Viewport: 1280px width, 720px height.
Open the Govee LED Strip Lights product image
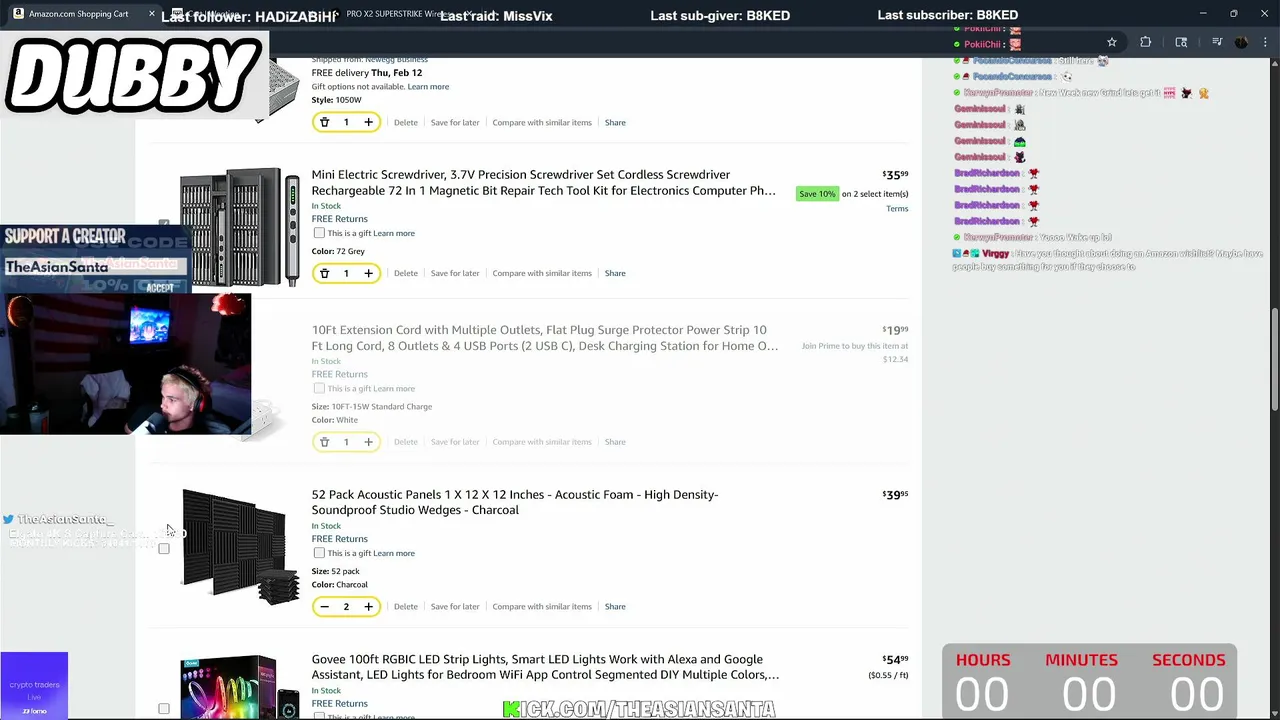click(240, 687)
